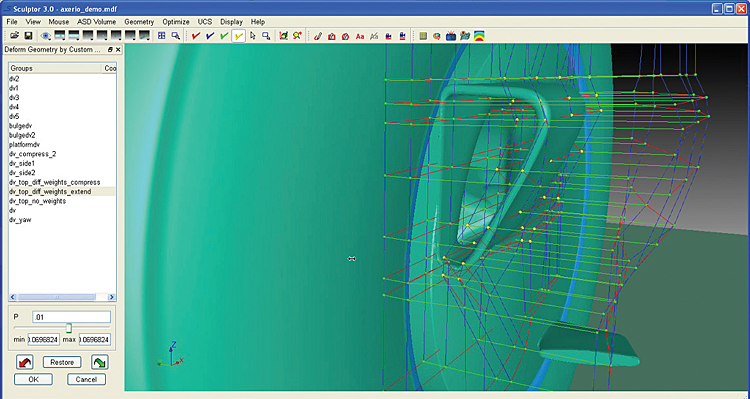The width and height of the screenshot is (750, 399).
Task: Select the bulgedv group
Action: click(x=62, y=126)
